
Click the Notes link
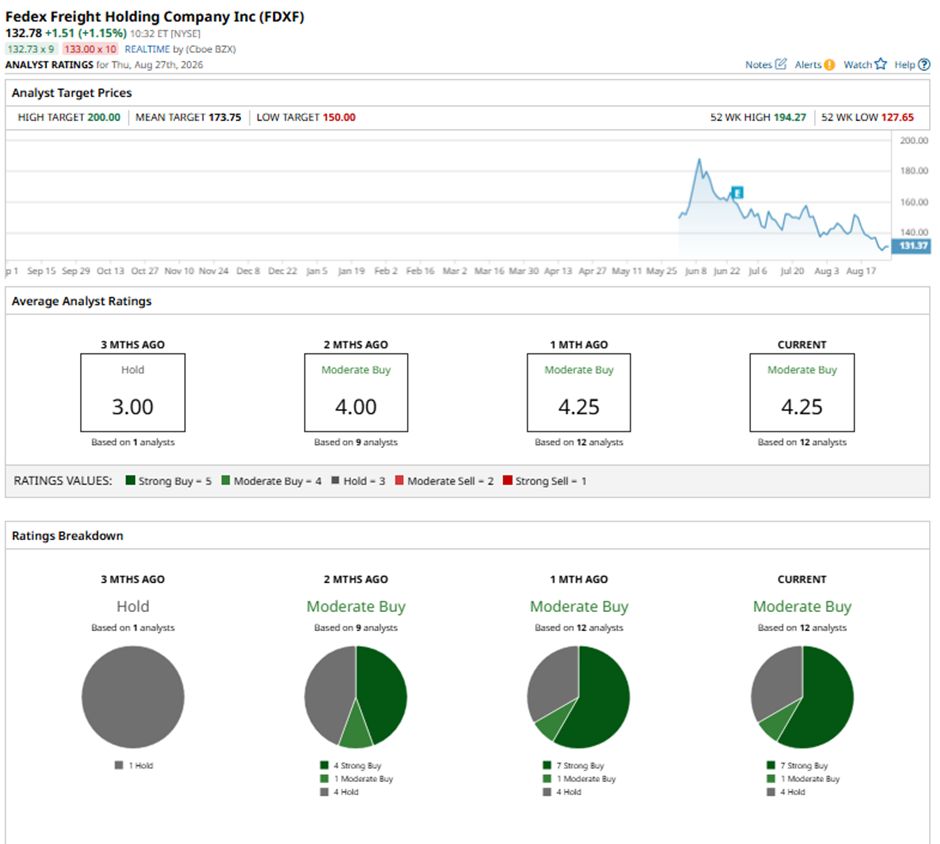(x=758, y=65)
